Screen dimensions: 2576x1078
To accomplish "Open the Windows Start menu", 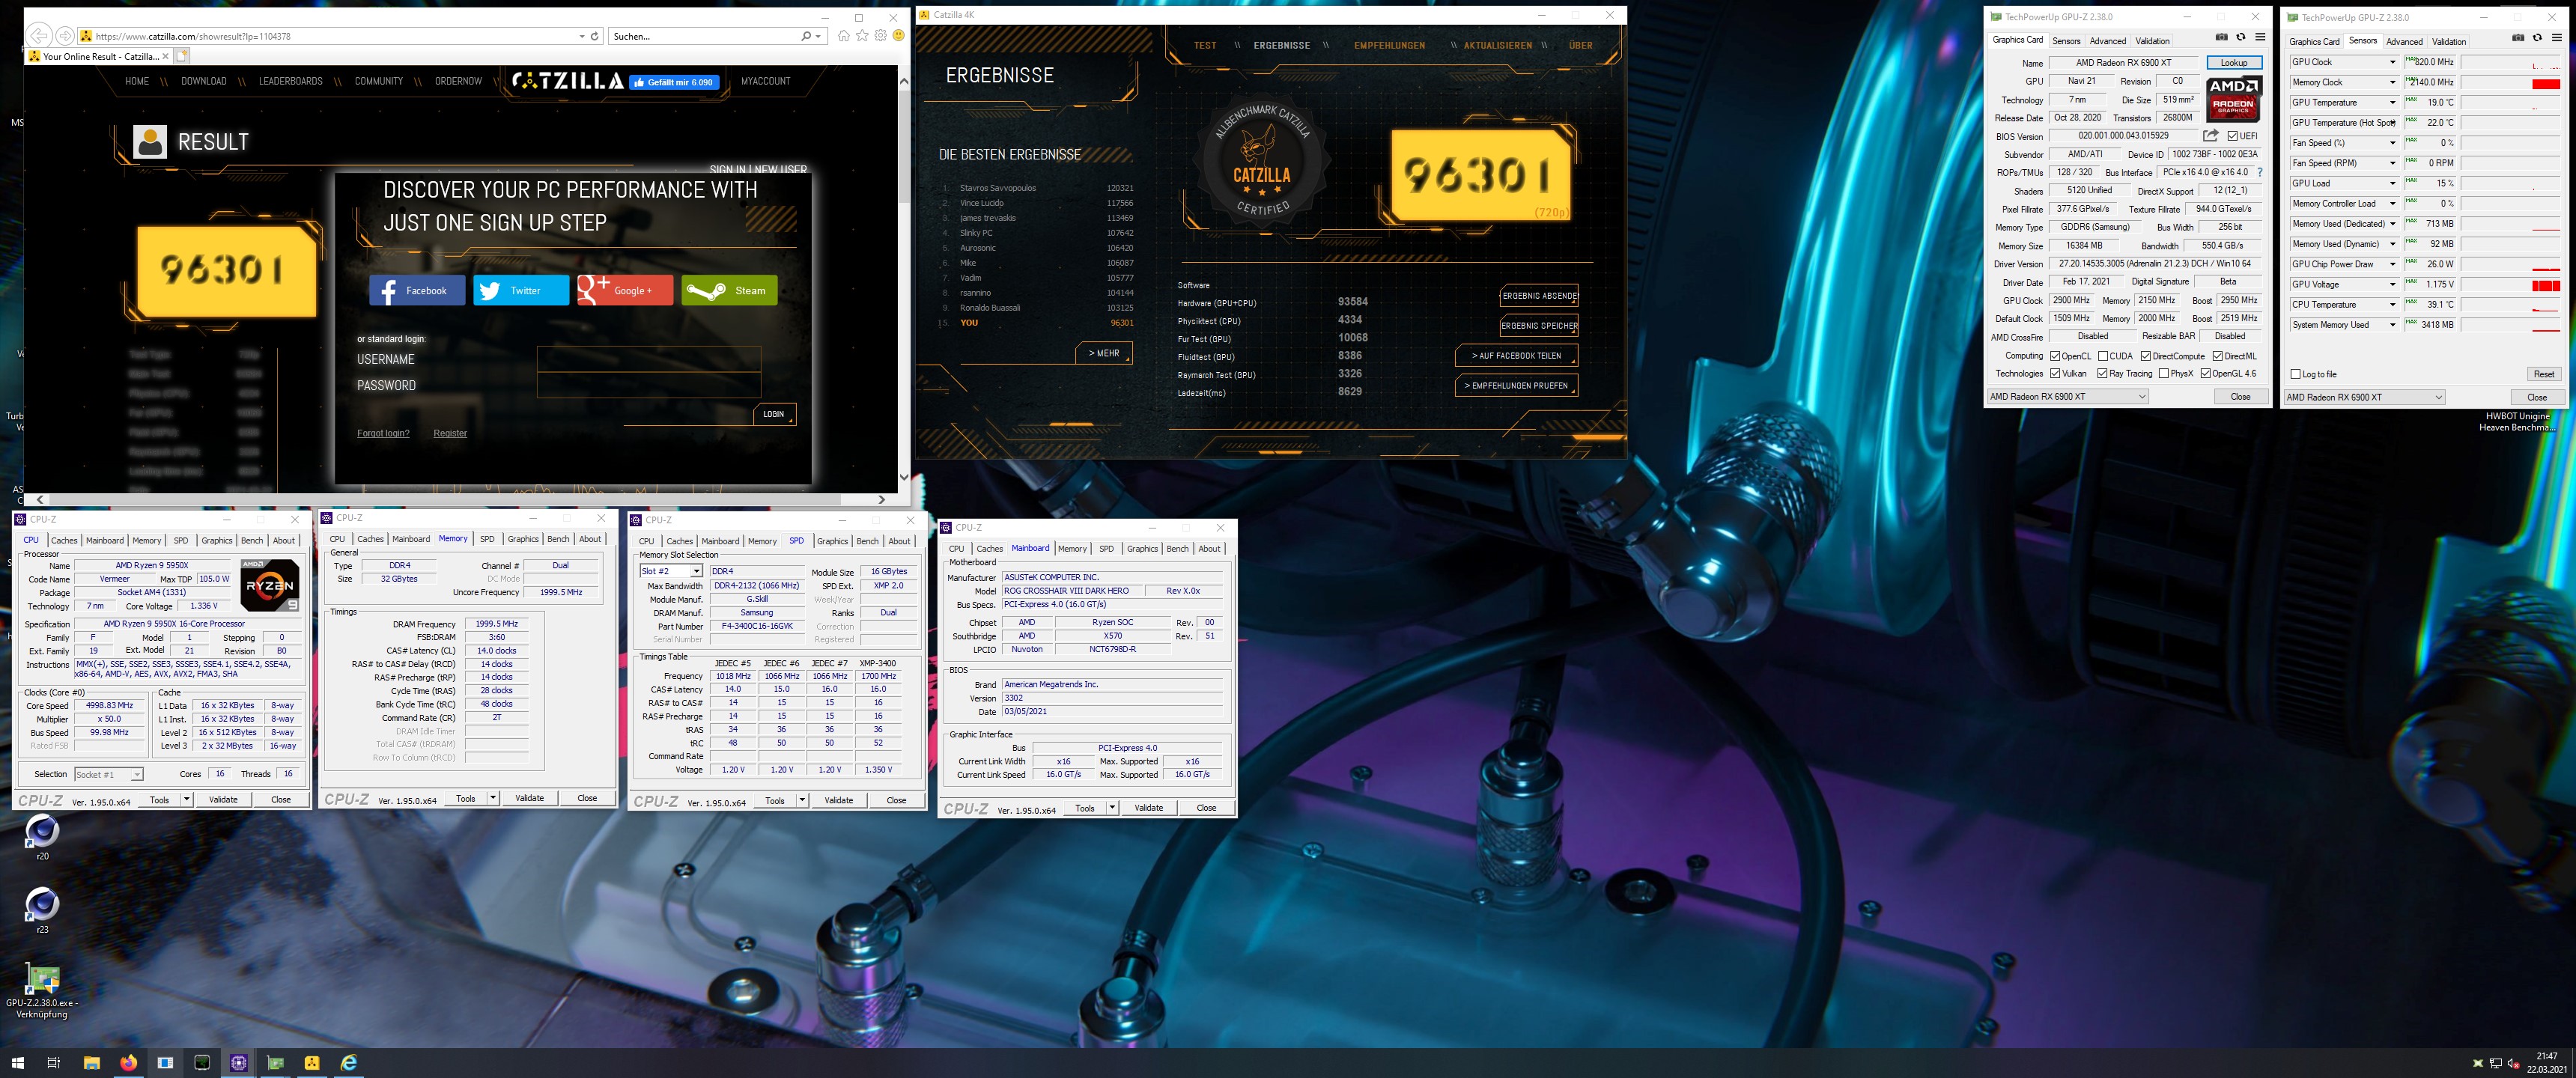I will click(x=17, y=1062).
